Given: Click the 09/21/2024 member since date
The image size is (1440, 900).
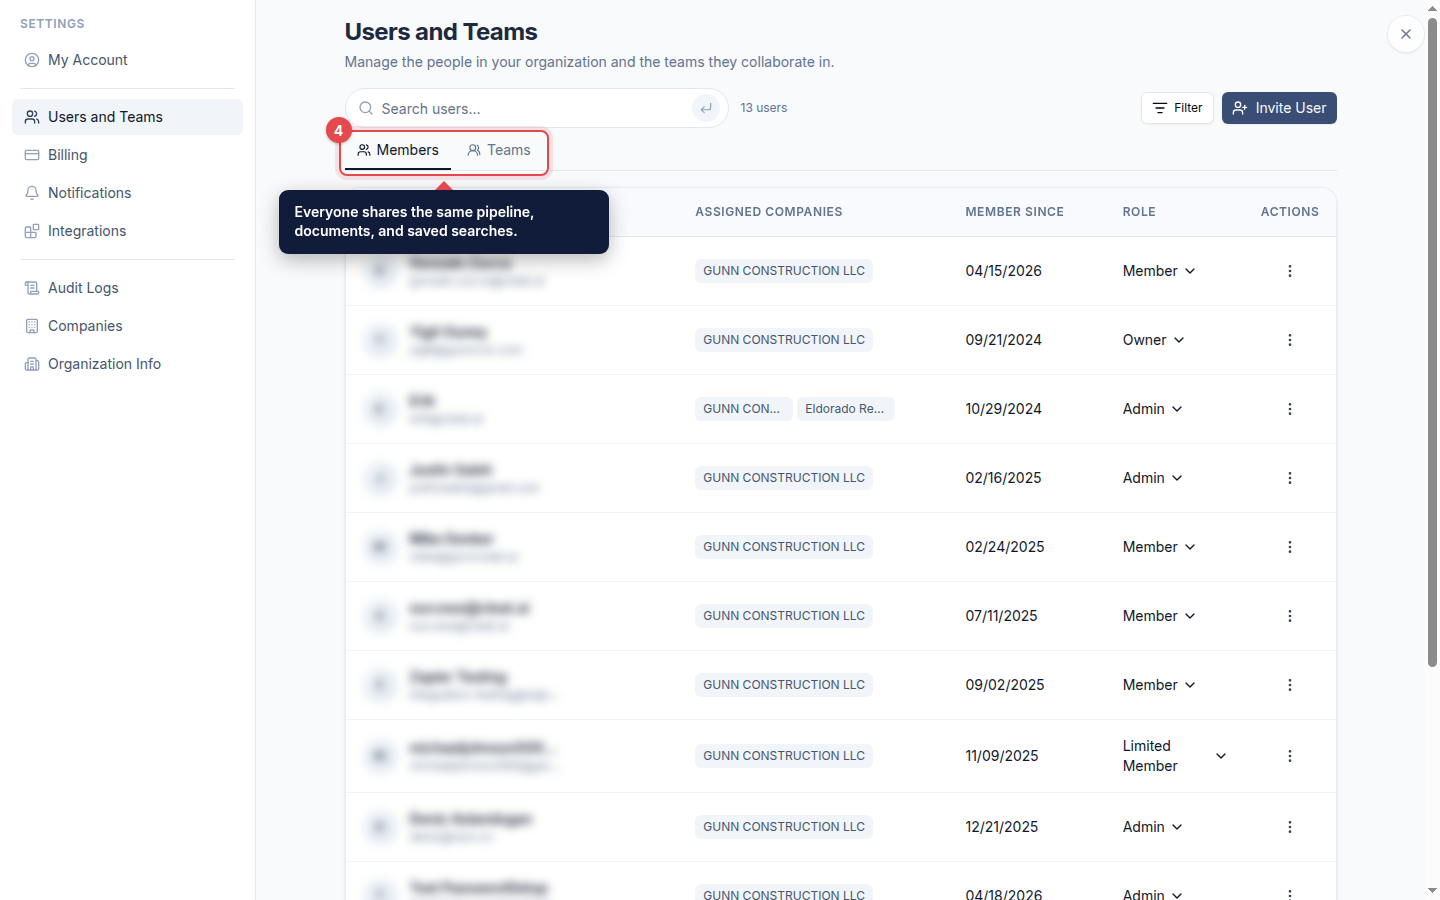Looking at the screenshot, I should [x=1004, y=340].
